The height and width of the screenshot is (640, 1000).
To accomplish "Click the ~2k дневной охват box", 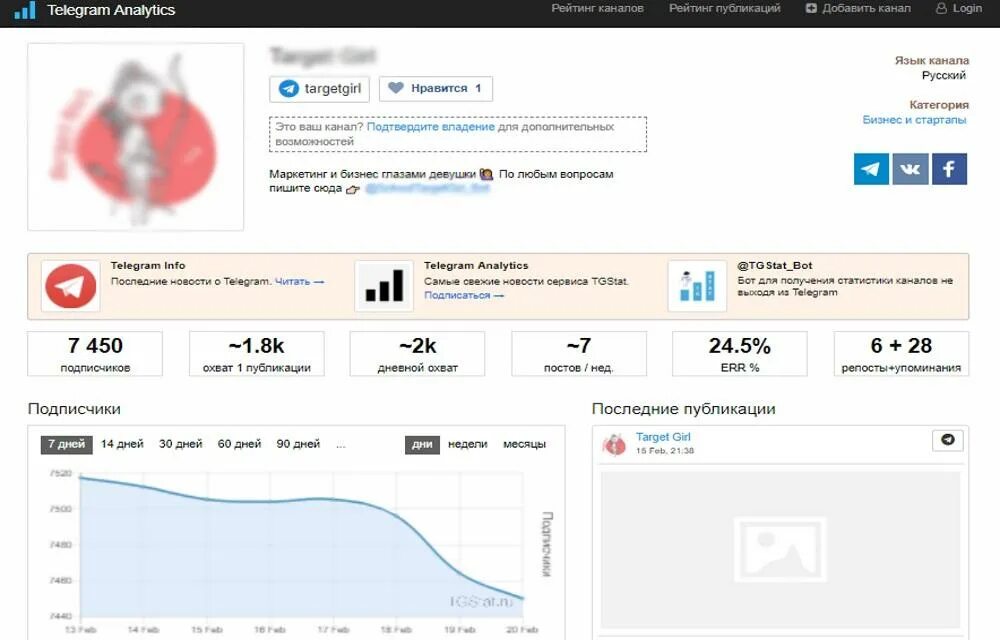I will coord(418,354).
